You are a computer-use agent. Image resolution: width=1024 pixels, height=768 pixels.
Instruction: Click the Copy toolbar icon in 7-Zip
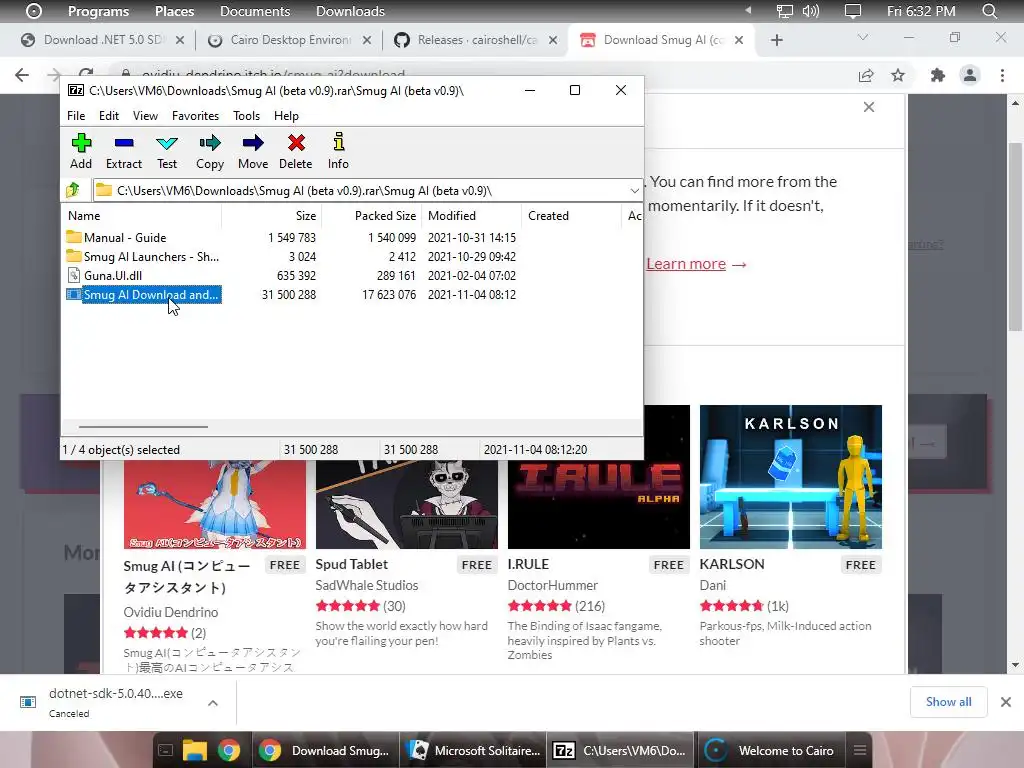210,152
